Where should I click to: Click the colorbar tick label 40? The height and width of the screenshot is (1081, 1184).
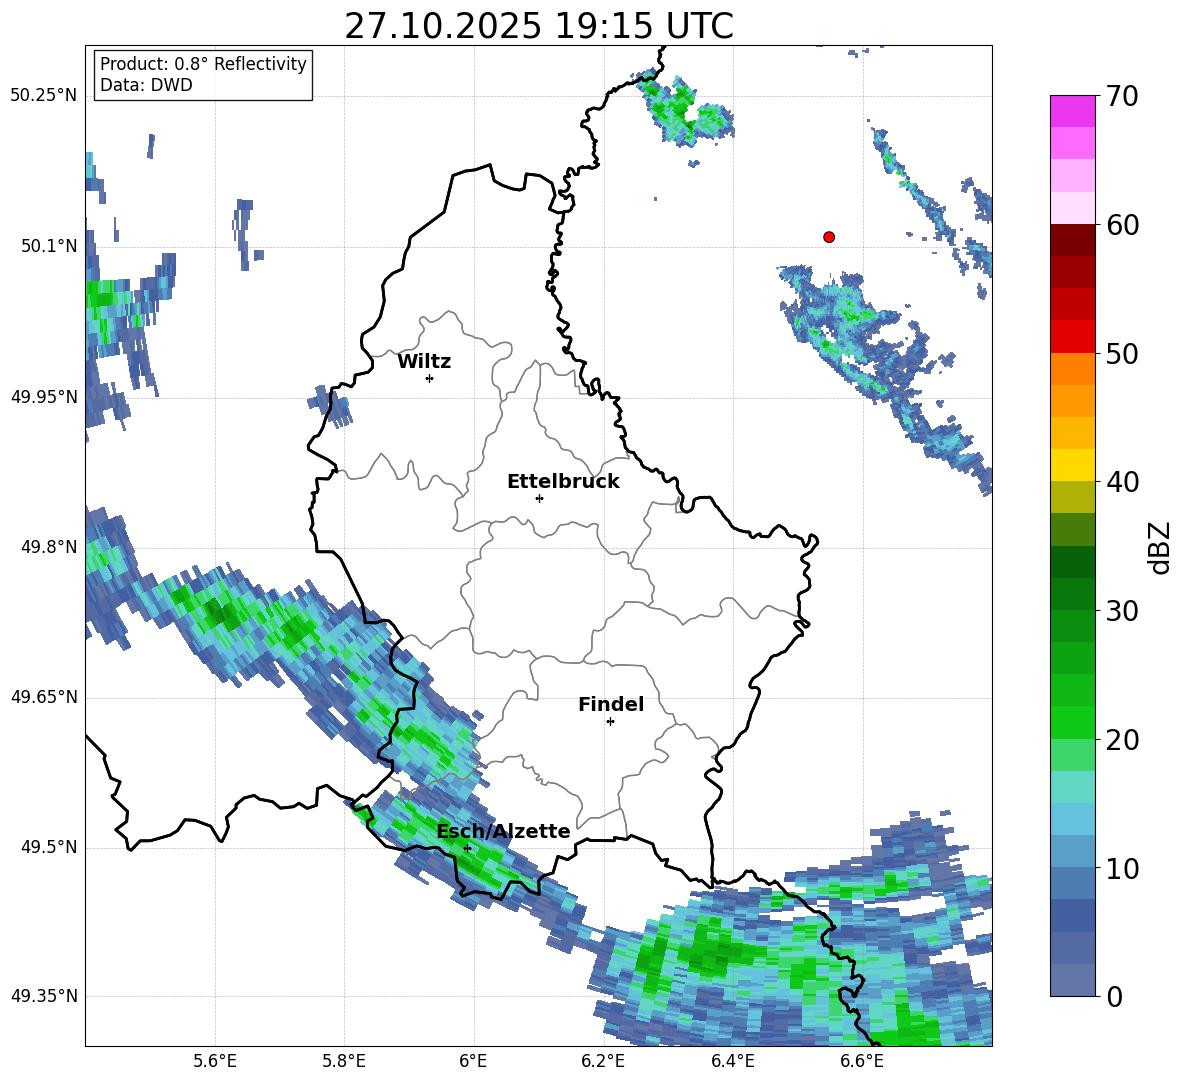1122,482
